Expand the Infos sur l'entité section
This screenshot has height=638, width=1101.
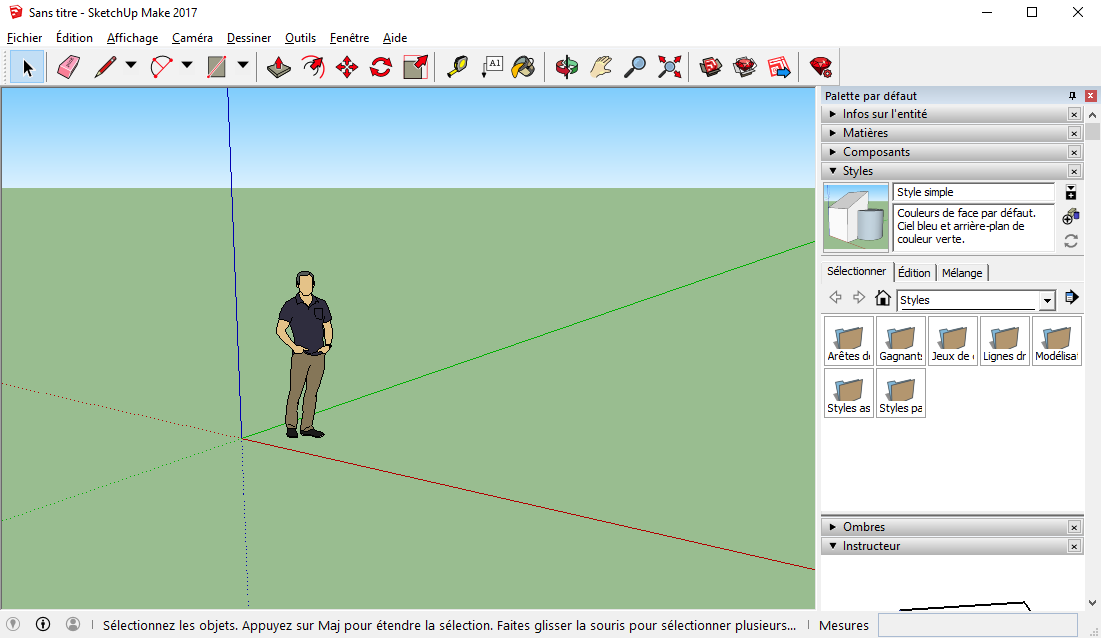(x=900, y=113)
